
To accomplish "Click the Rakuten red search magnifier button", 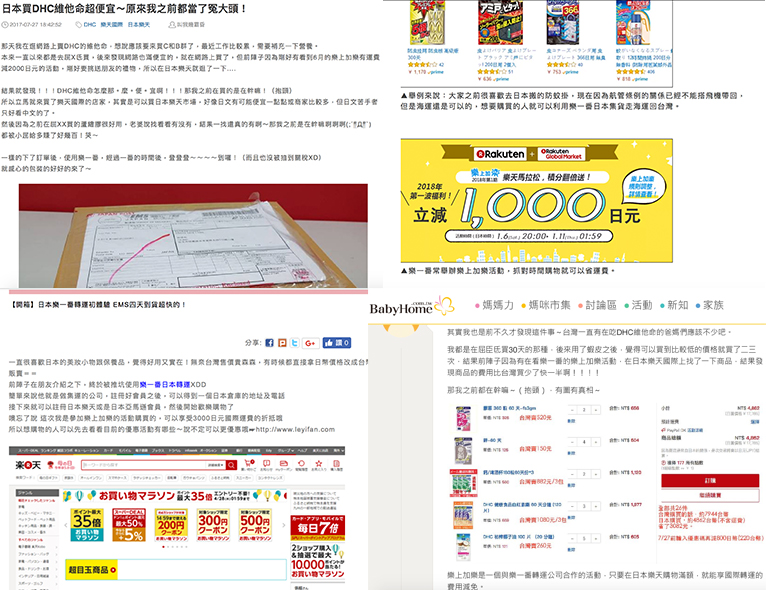I will coord(232,464).
